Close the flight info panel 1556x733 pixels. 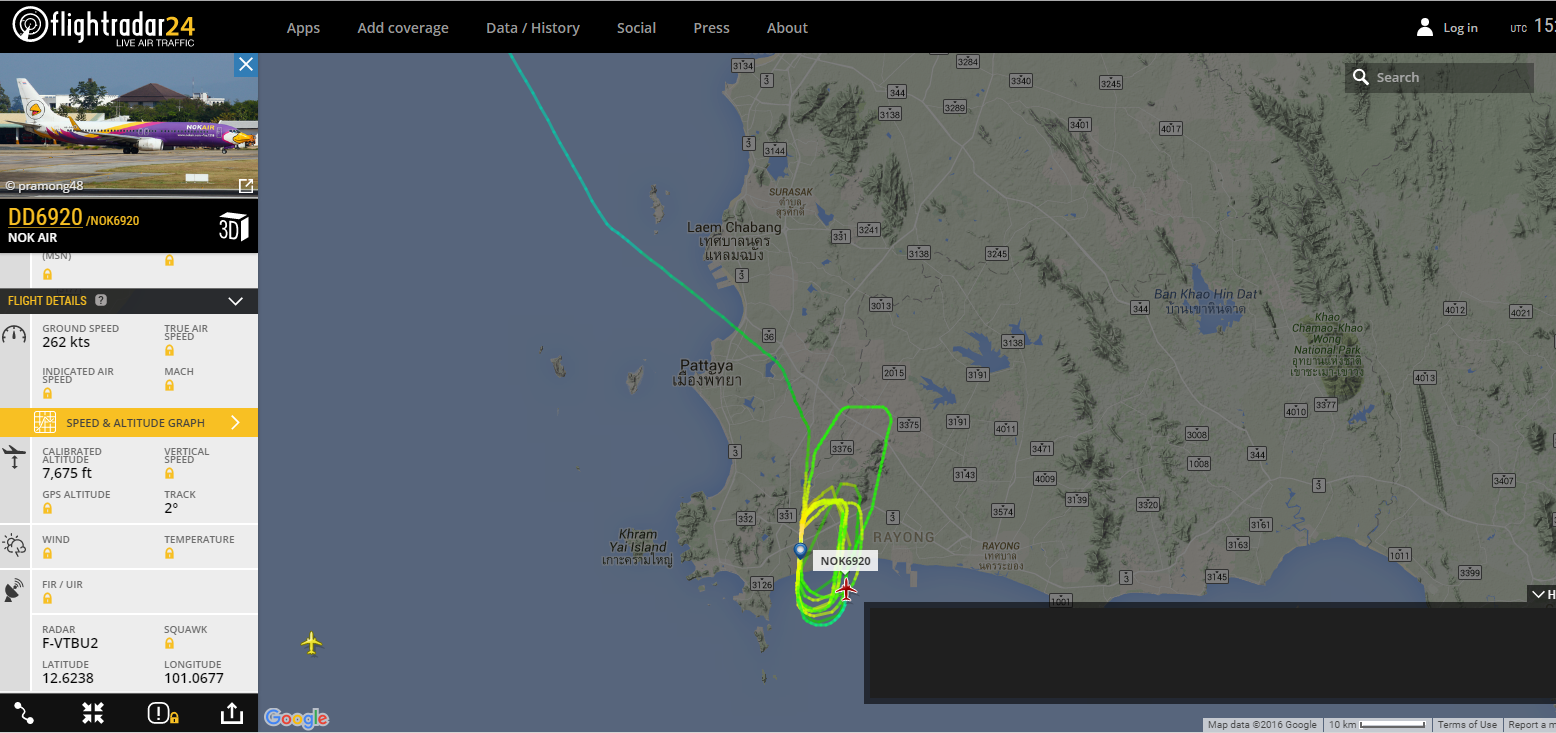[x=246, y=65]
